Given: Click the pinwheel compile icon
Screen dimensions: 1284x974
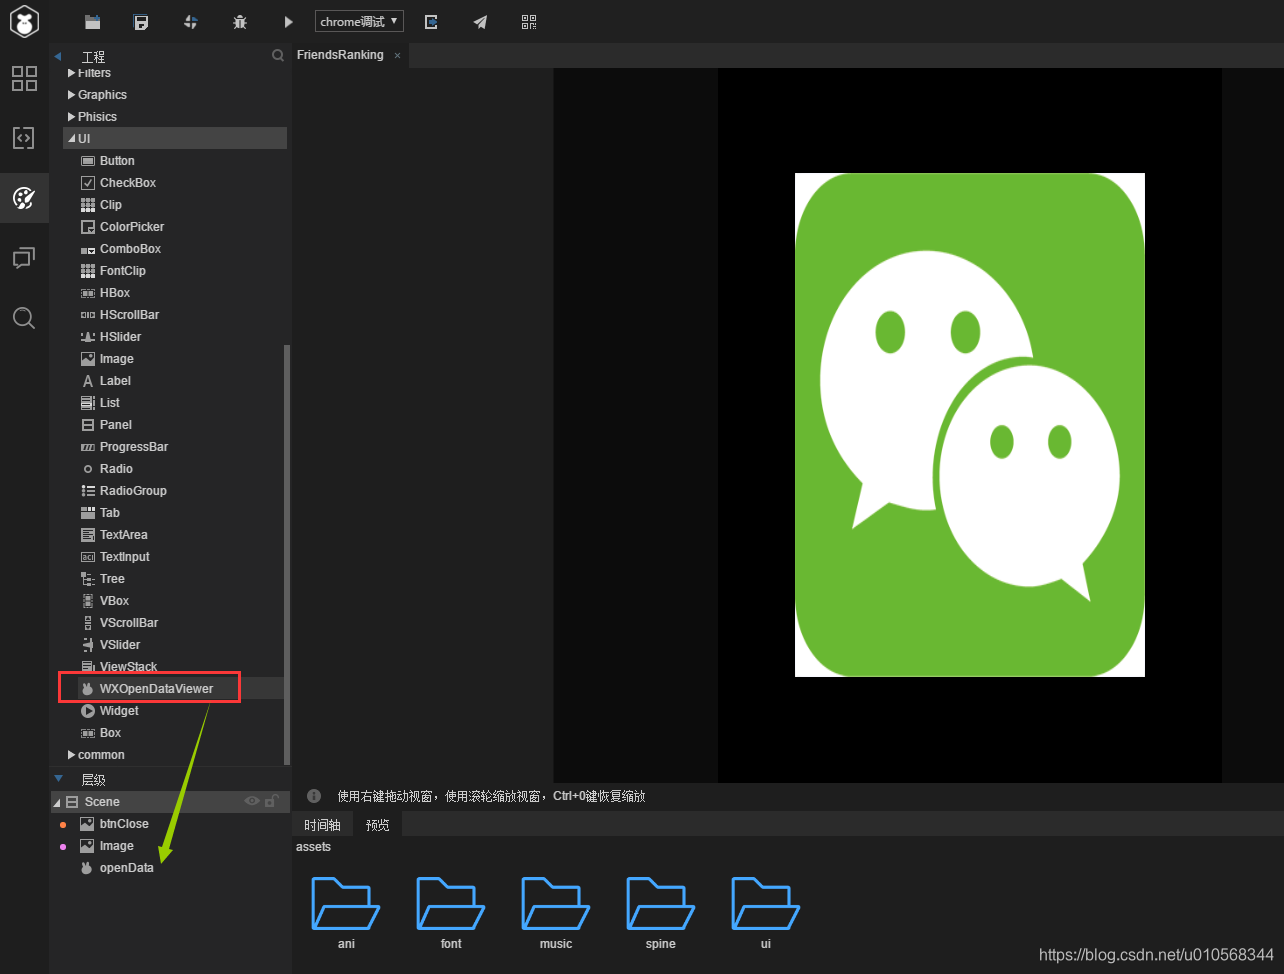Looking at the screenshot, I should point(191,22).
